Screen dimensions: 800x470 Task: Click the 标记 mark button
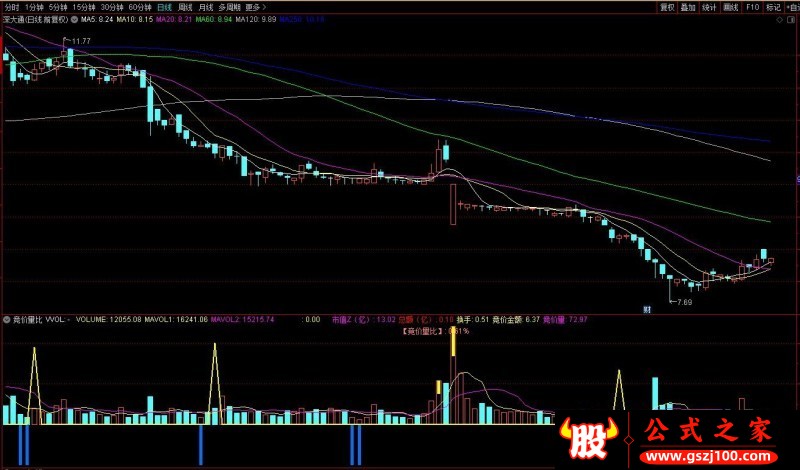point(773,7)
